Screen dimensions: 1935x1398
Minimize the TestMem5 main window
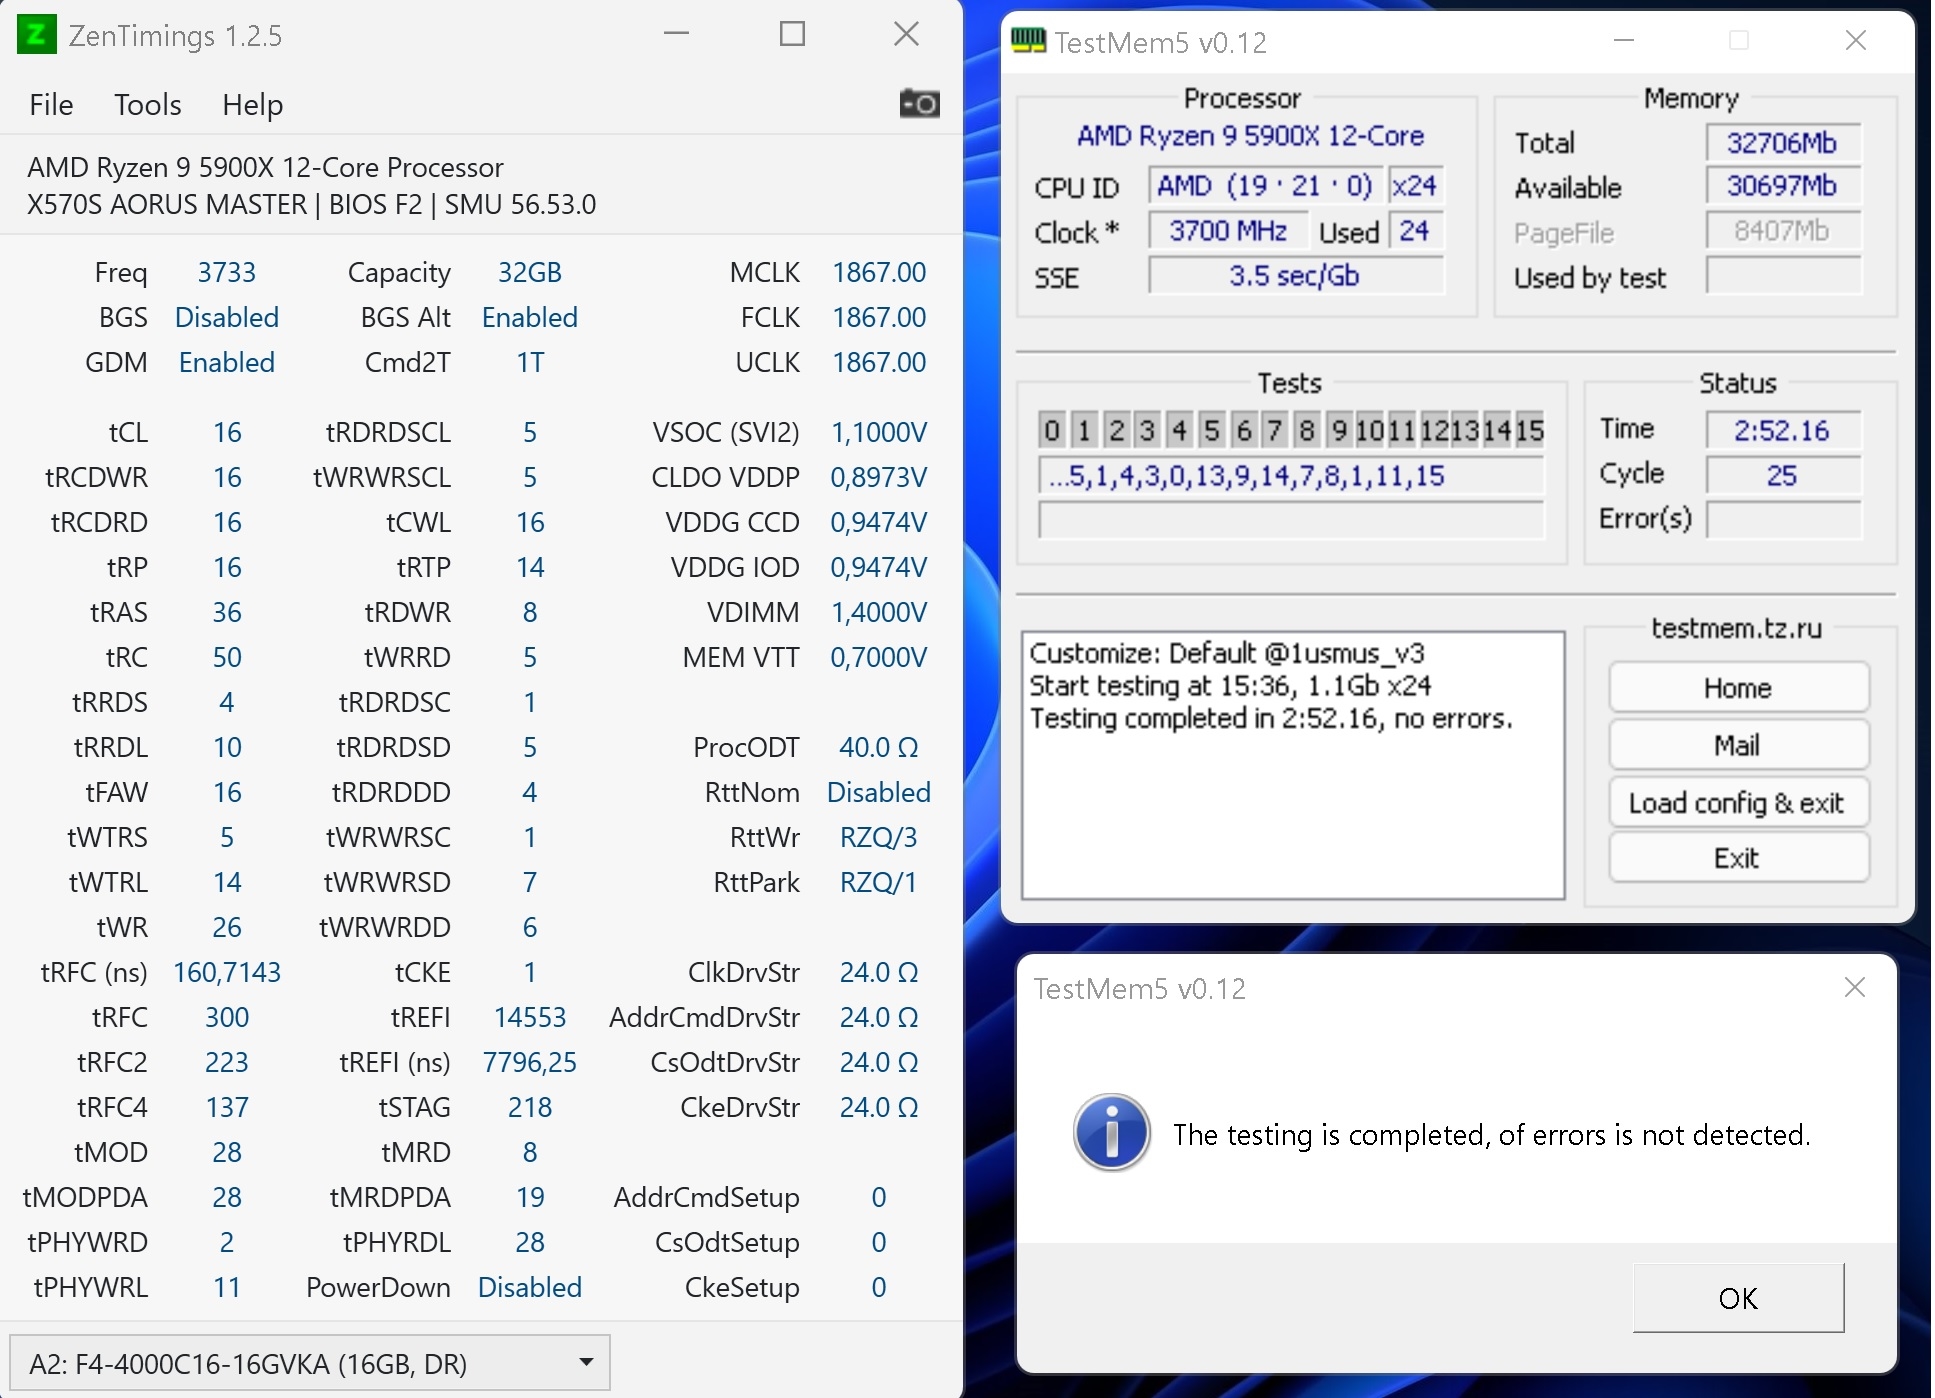1624,41
